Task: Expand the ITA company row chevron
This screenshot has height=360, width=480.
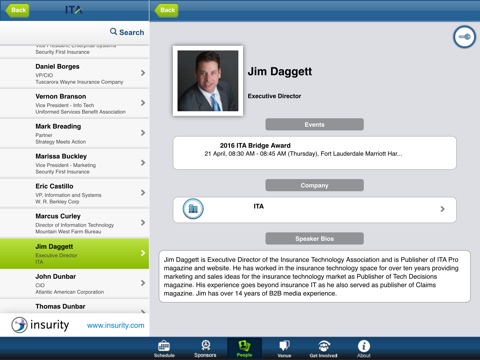Action: click(x=442, y=209)
